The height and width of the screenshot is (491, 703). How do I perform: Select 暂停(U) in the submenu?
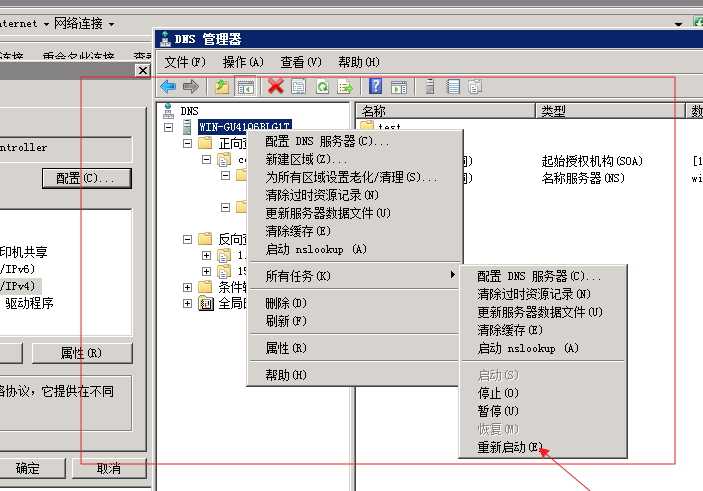click(543, 411)
